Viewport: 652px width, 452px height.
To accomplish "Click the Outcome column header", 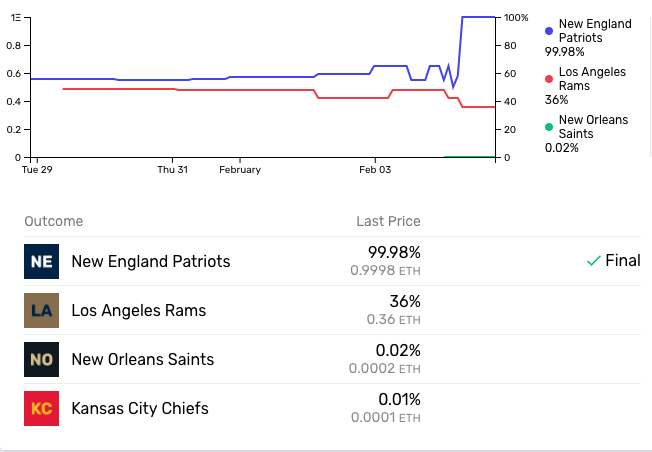I will pos(54,221).
